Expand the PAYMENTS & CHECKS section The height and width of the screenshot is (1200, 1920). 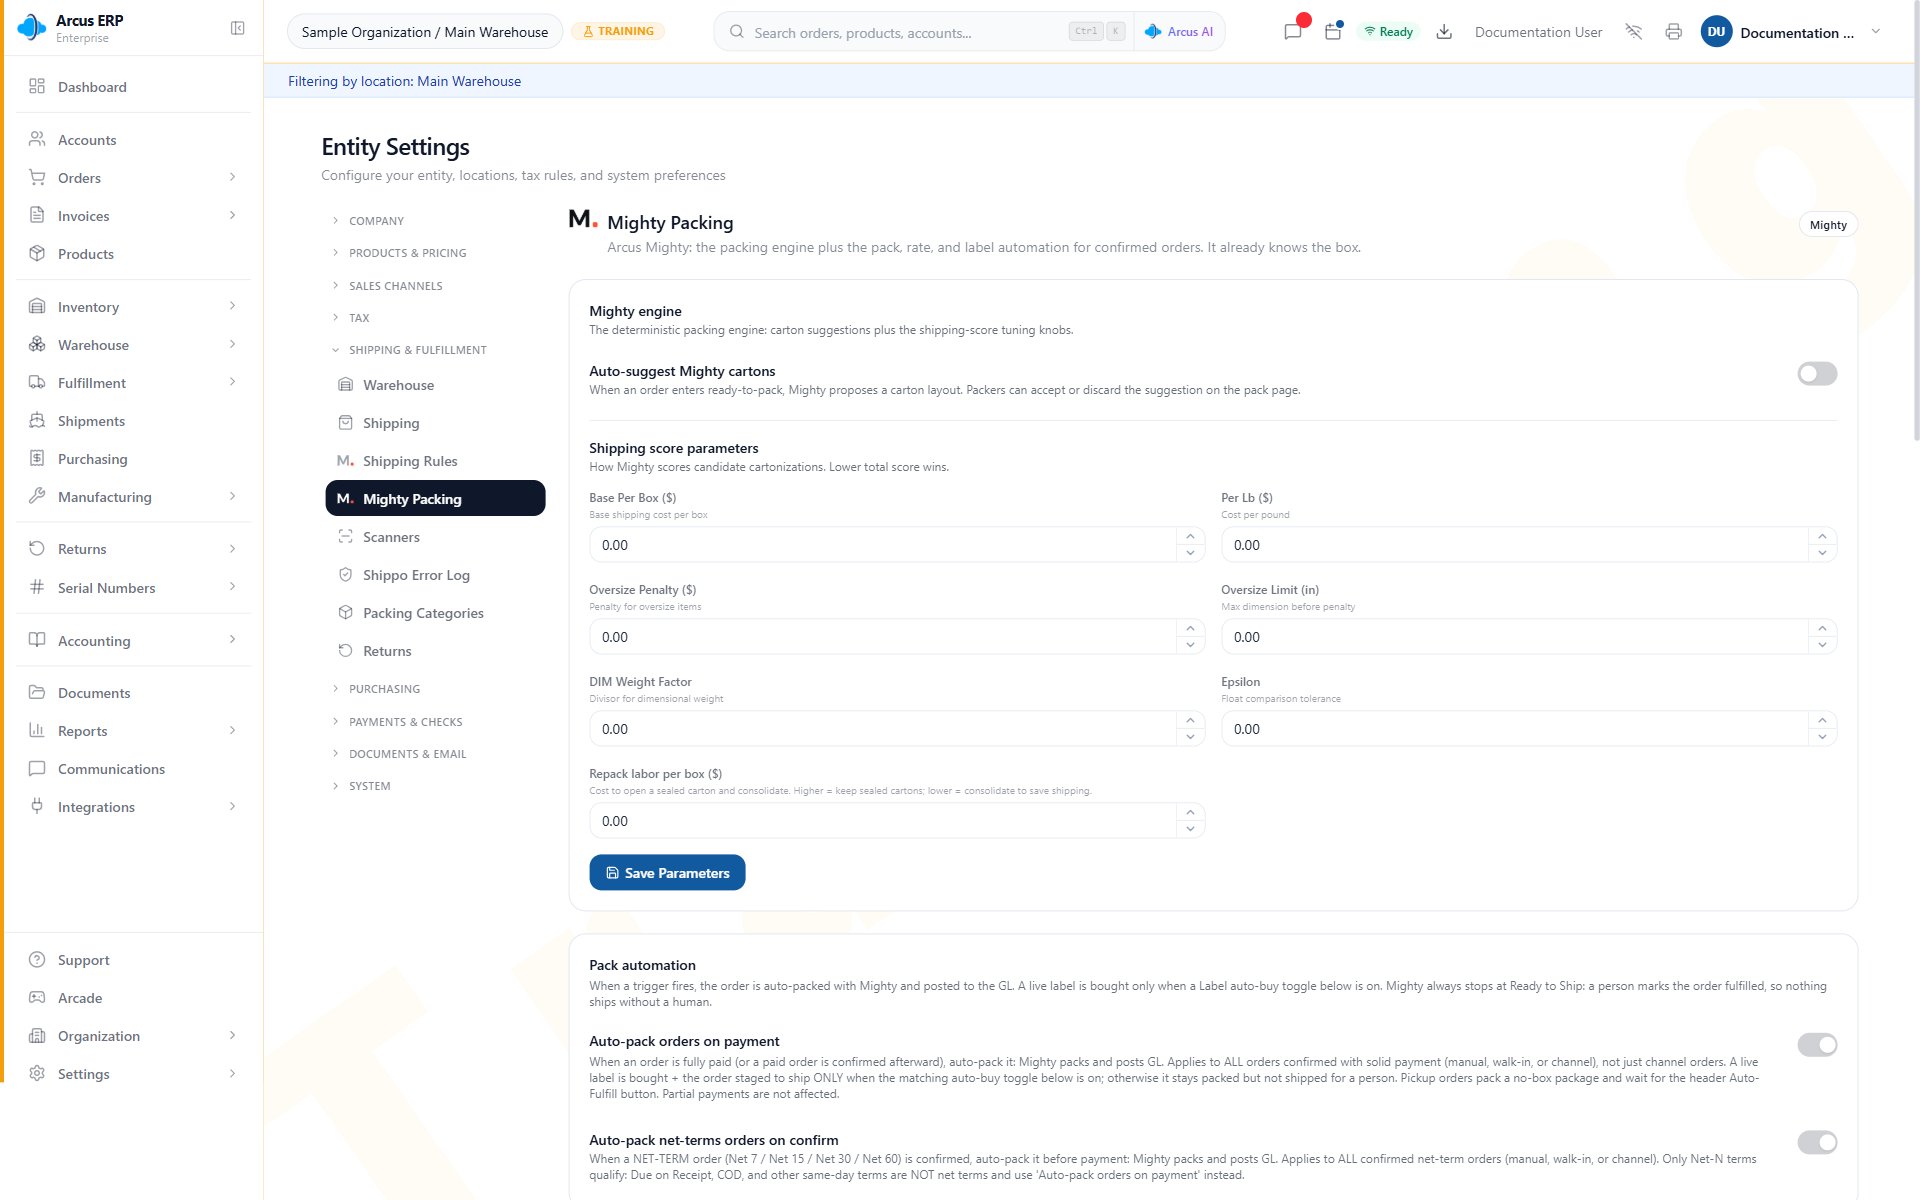[x=435, y=722]
